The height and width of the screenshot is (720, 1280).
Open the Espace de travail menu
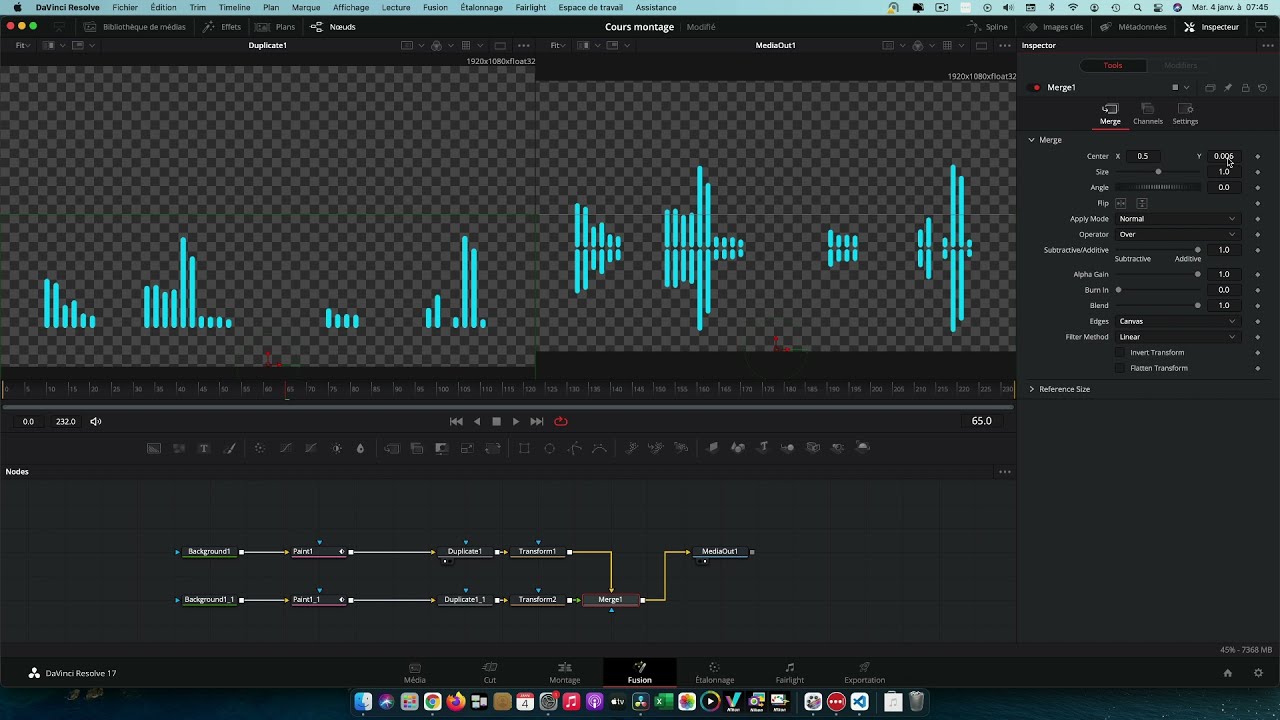[590, 7]
